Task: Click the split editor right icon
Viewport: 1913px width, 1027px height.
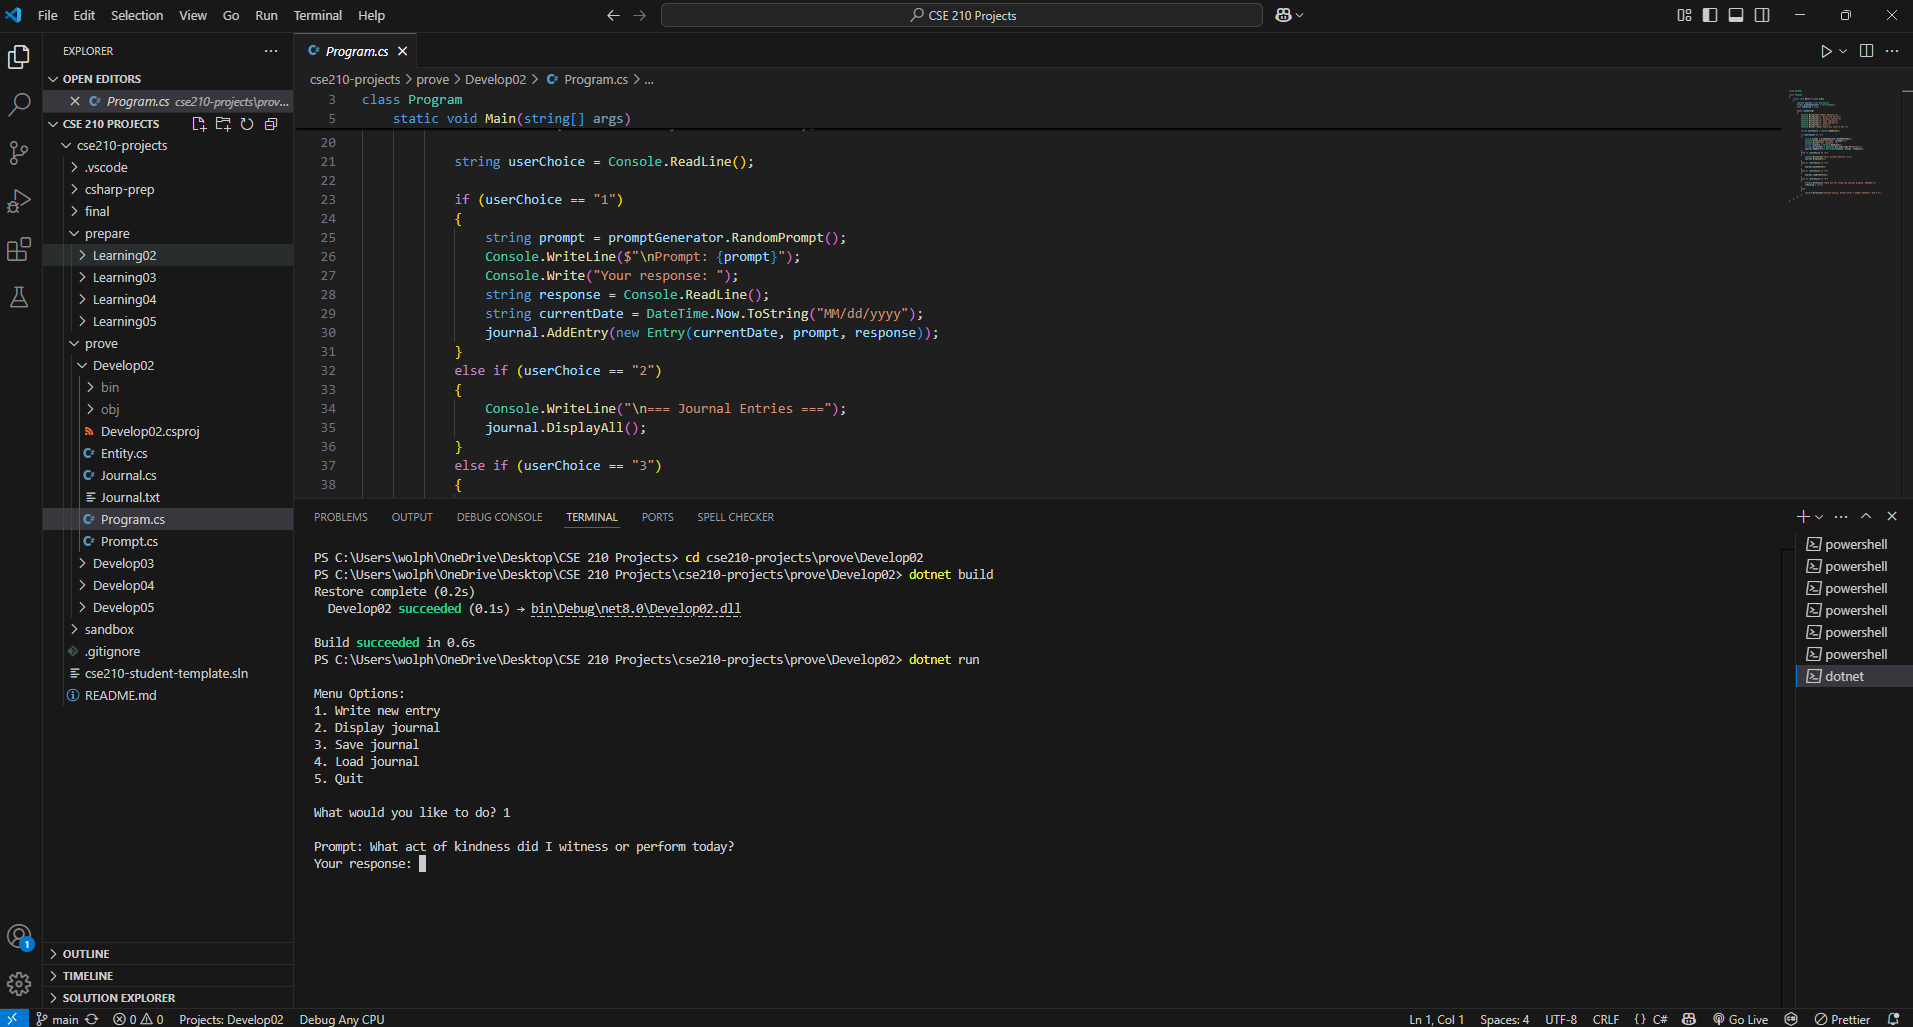Action: (x=1866, y=51)
